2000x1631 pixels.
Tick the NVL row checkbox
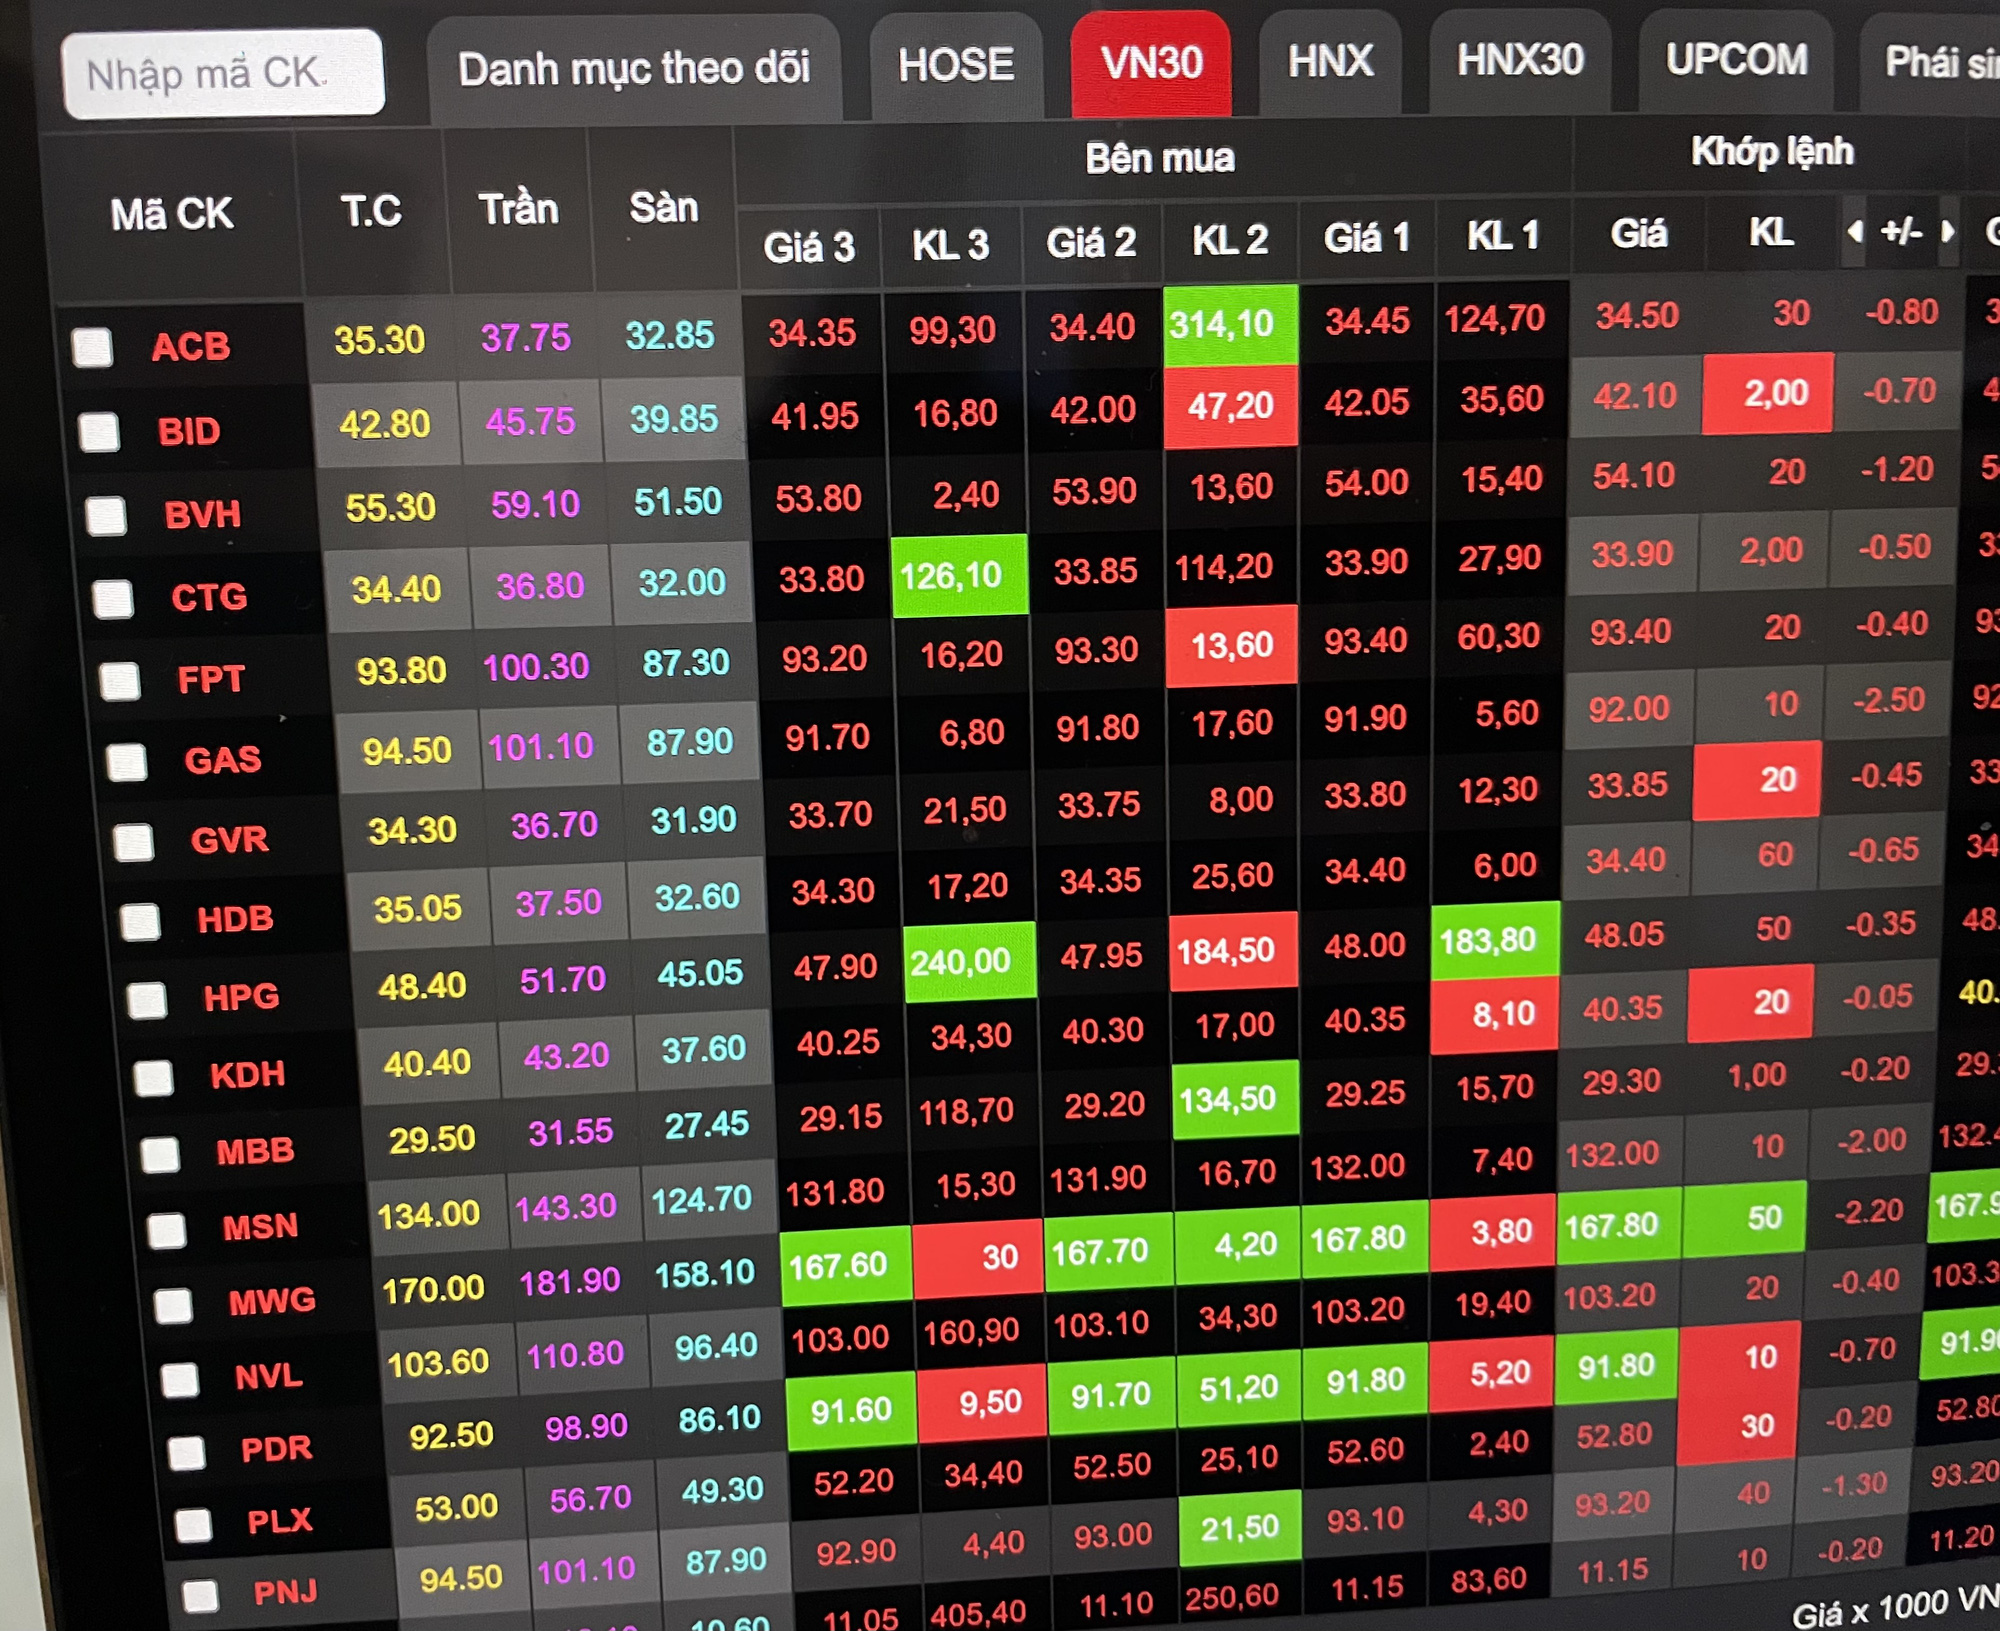(x=181, y=1379)
